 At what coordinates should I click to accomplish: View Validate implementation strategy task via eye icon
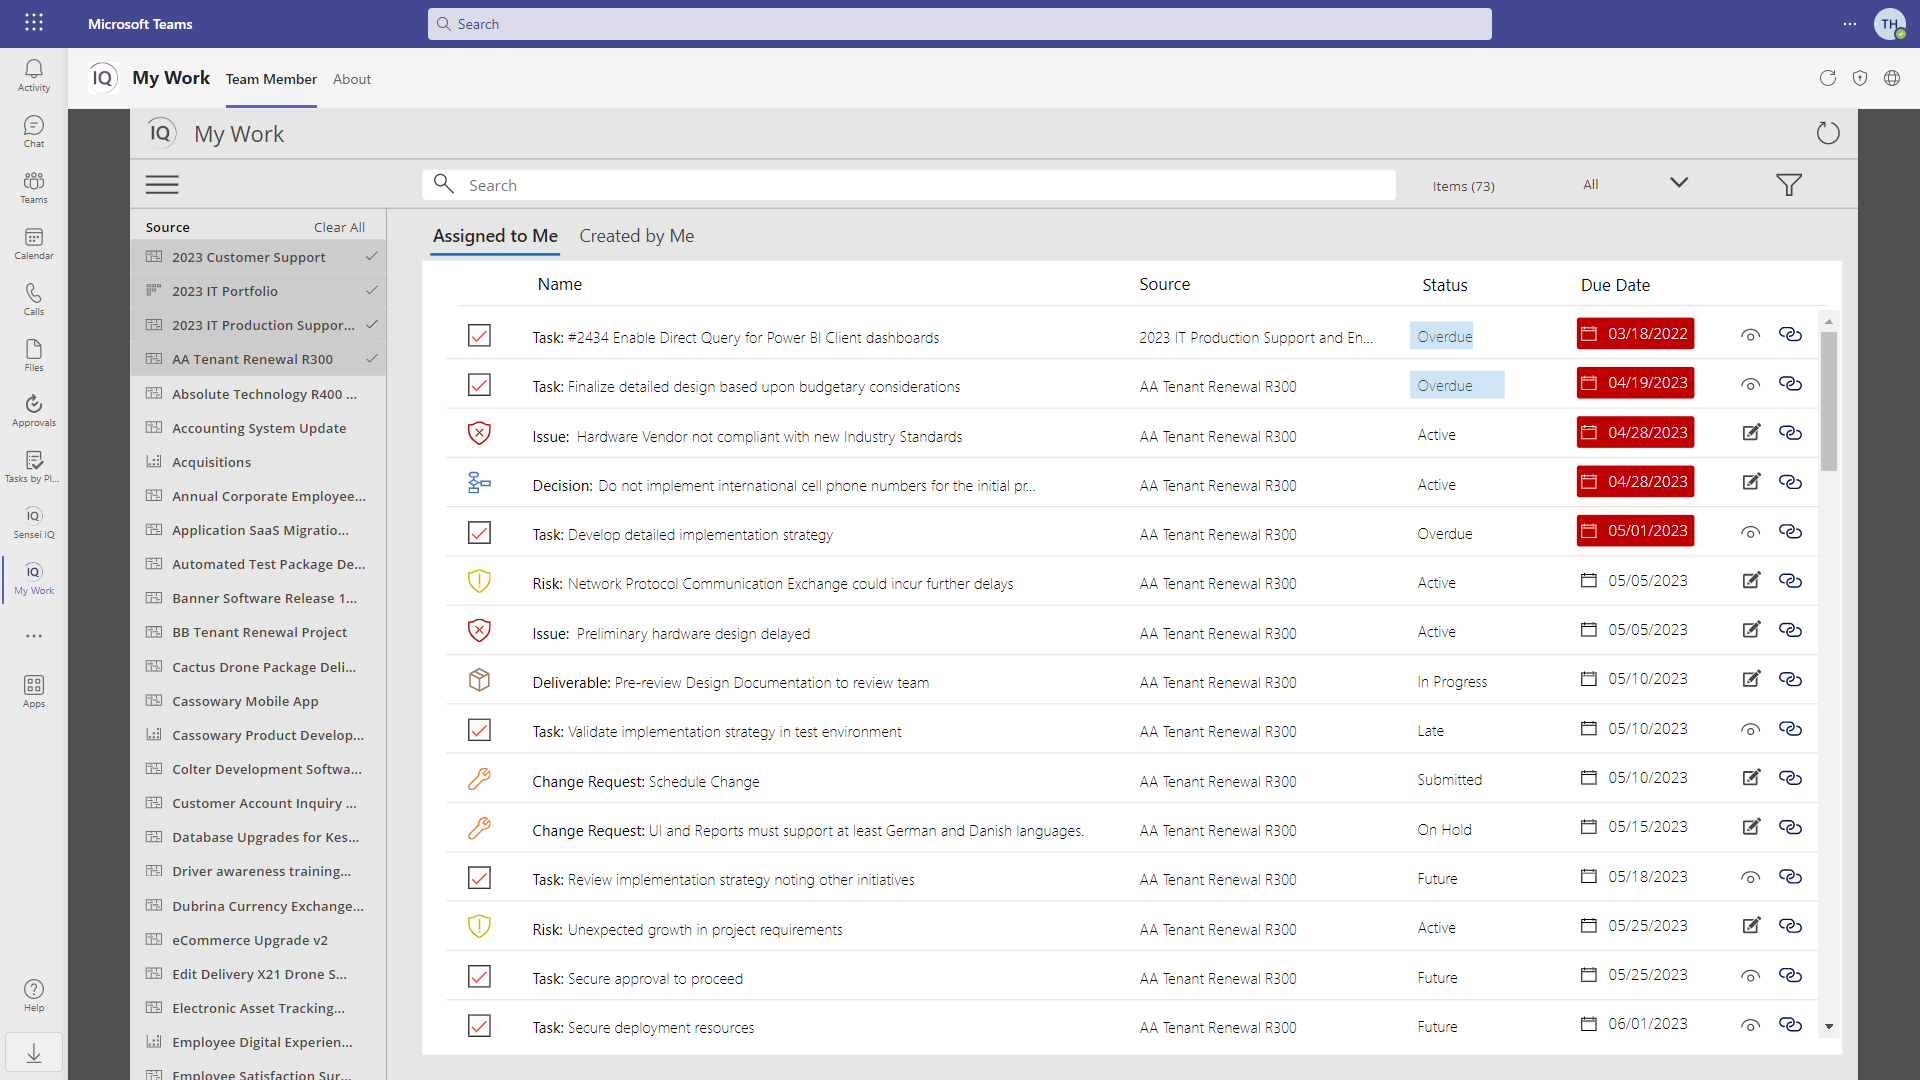[x=1750, y=730]
